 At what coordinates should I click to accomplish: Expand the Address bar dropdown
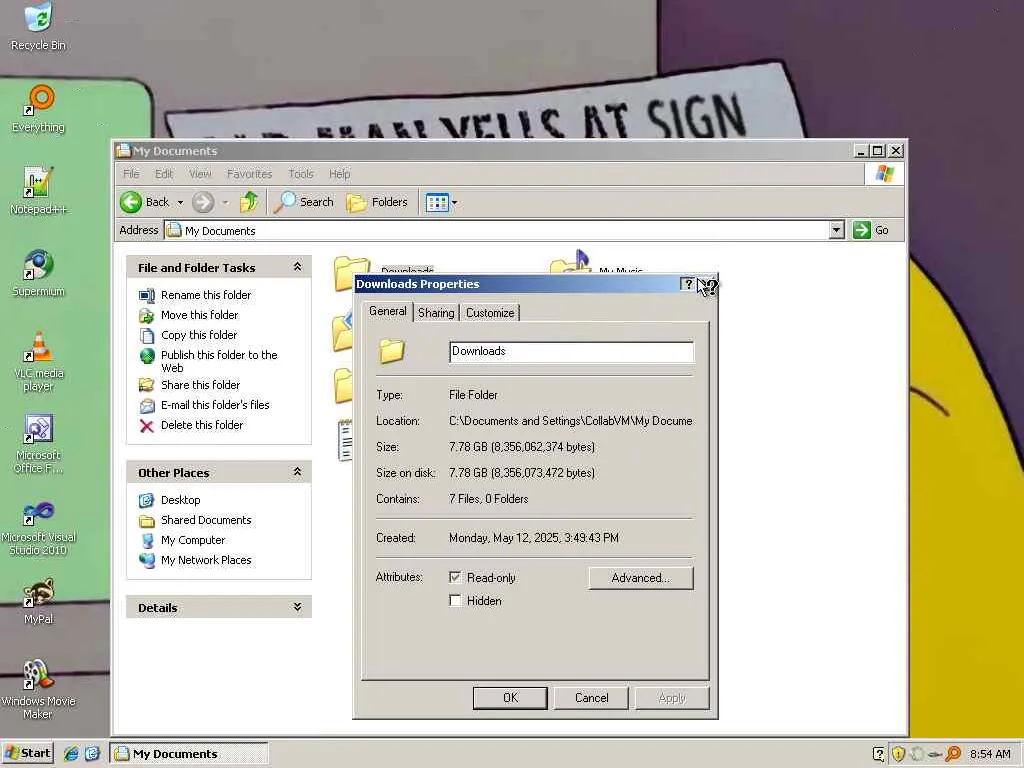[837, 230]
